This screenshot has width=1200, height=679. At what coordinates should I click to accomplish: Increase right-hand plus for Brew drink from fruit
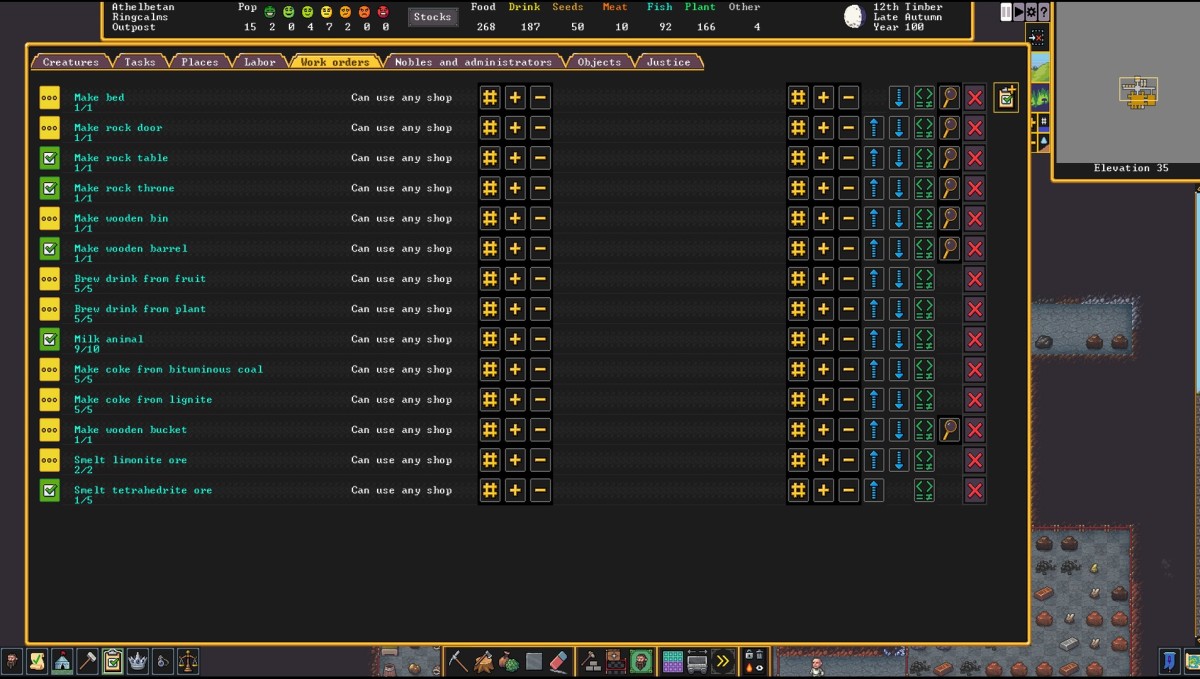coord(823,279)
